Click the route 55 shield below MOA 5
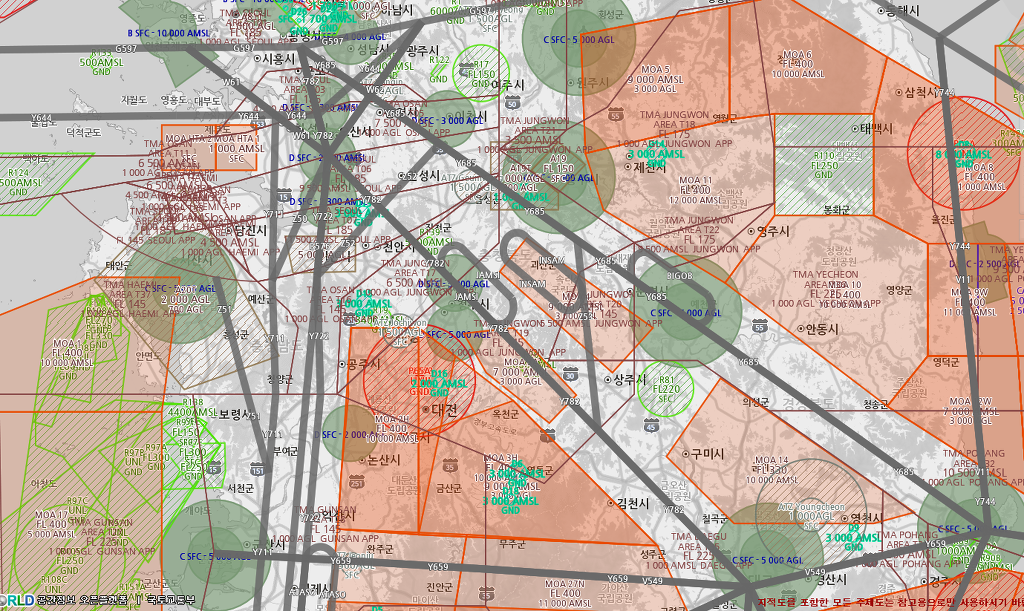This screenshot has width=1024, height=611. [615, 115]
